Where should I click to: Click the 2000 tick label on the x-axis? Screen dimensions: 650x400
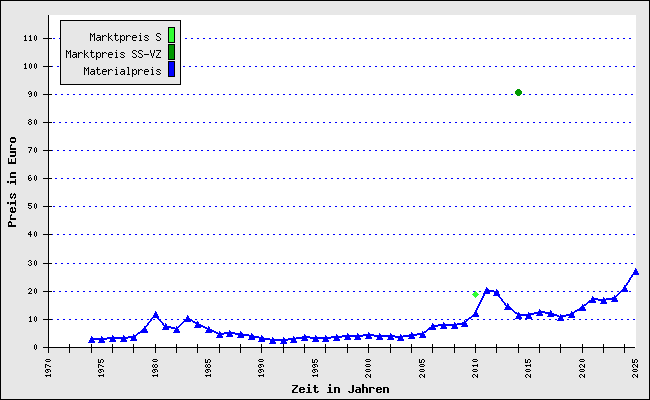(369, 367)
